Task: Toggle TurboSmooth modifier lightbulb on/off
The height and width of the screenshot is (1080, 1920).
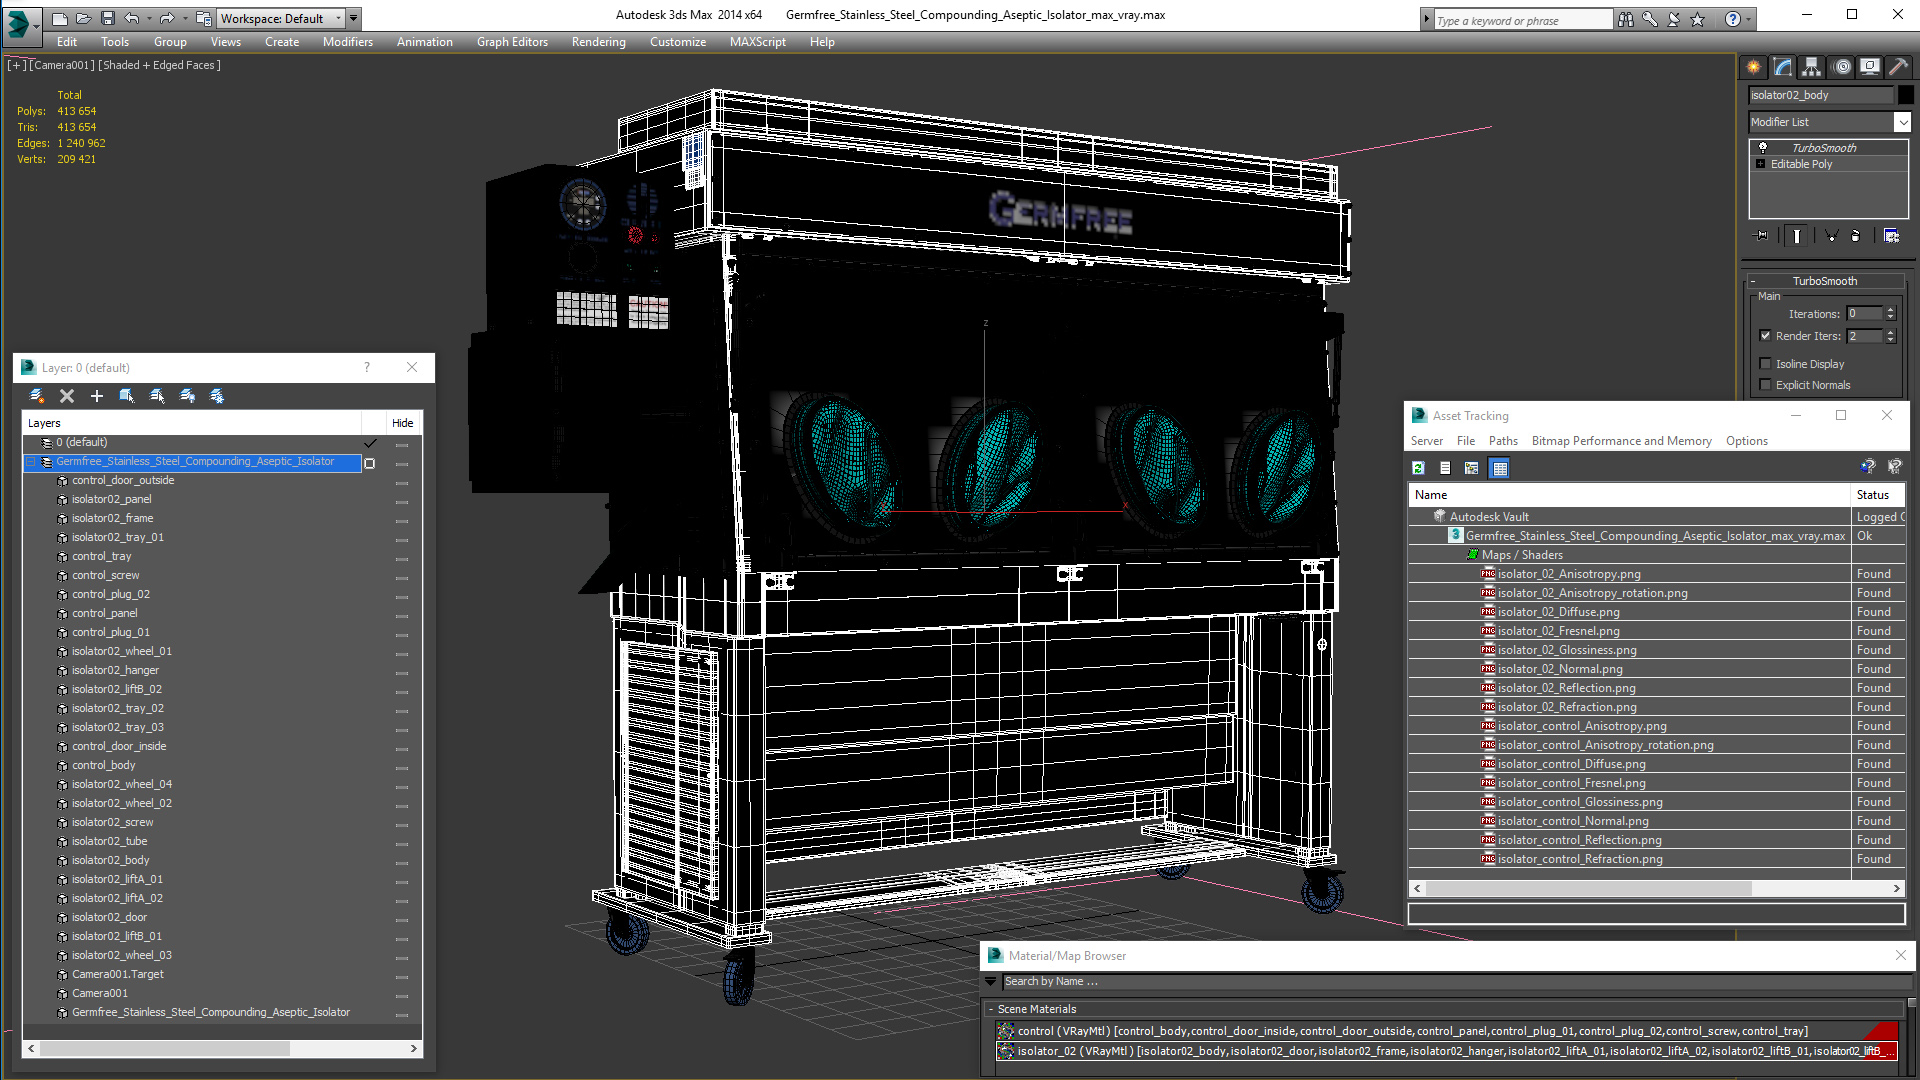Action: (1763, 147)
